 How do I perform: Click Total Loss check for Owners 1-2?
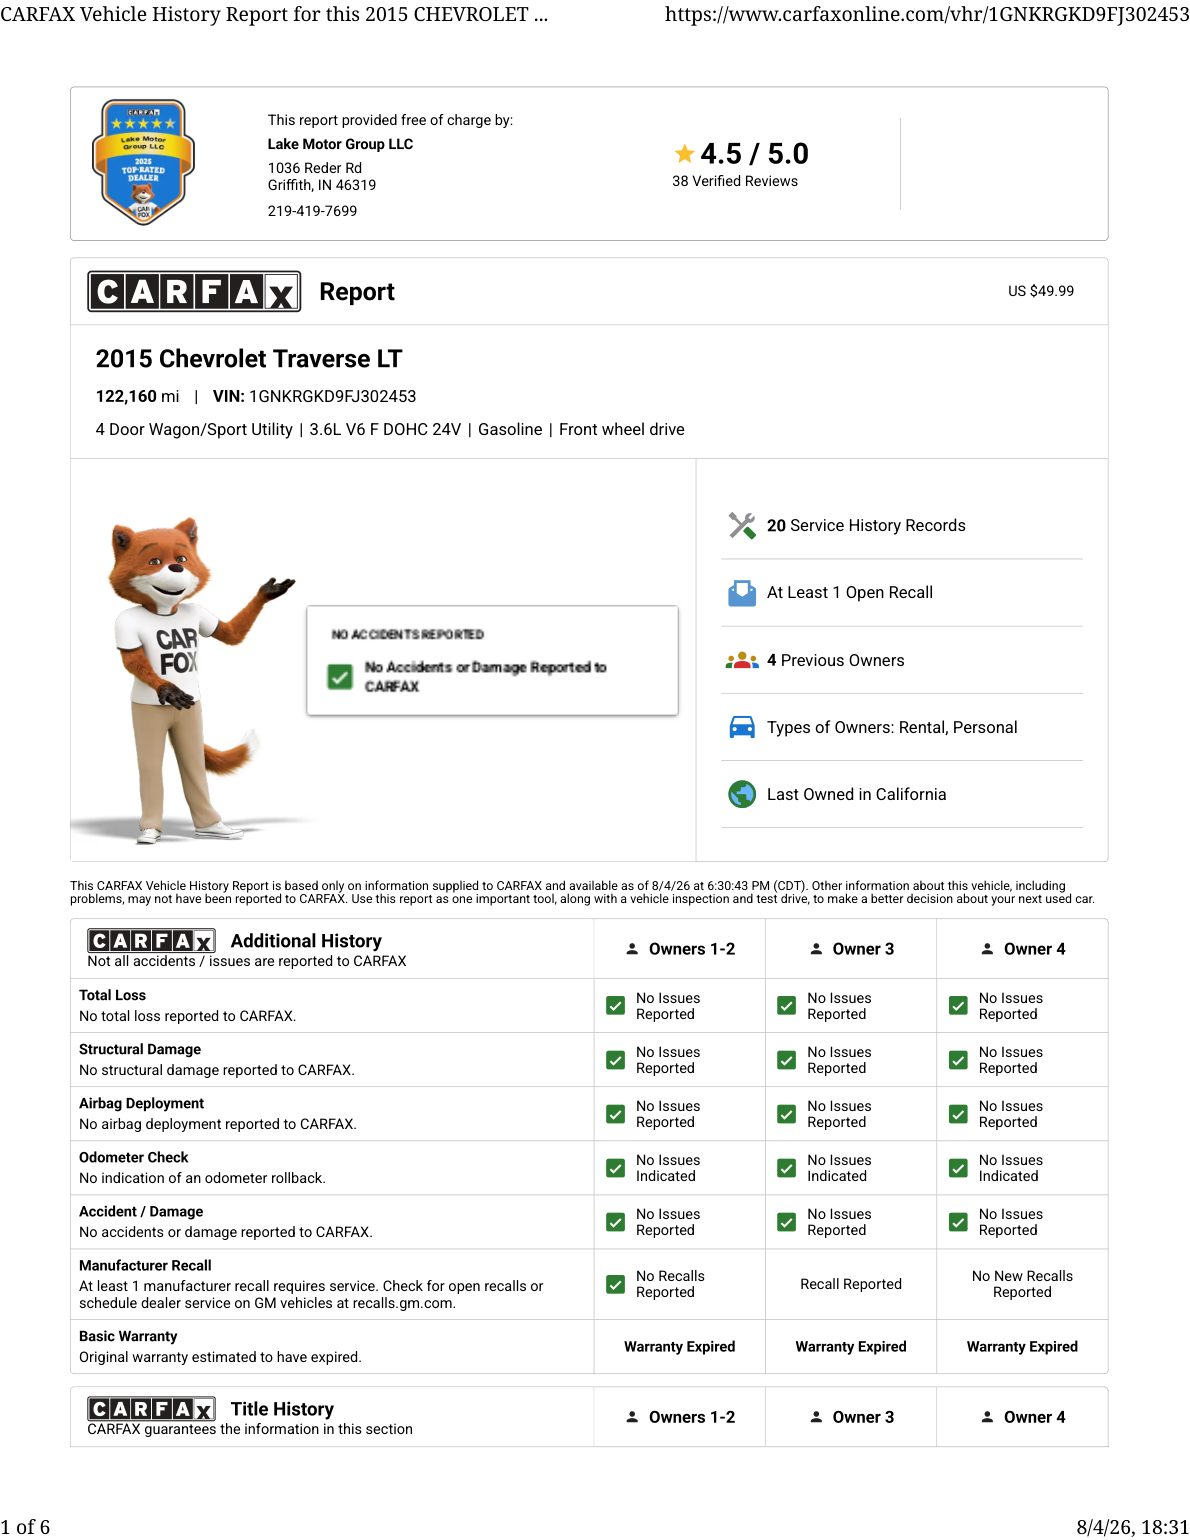click(616, 1006)
